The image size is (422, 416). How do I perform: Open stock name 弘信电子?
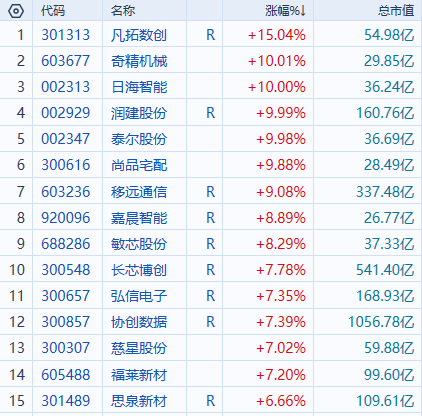click(139, 296)
